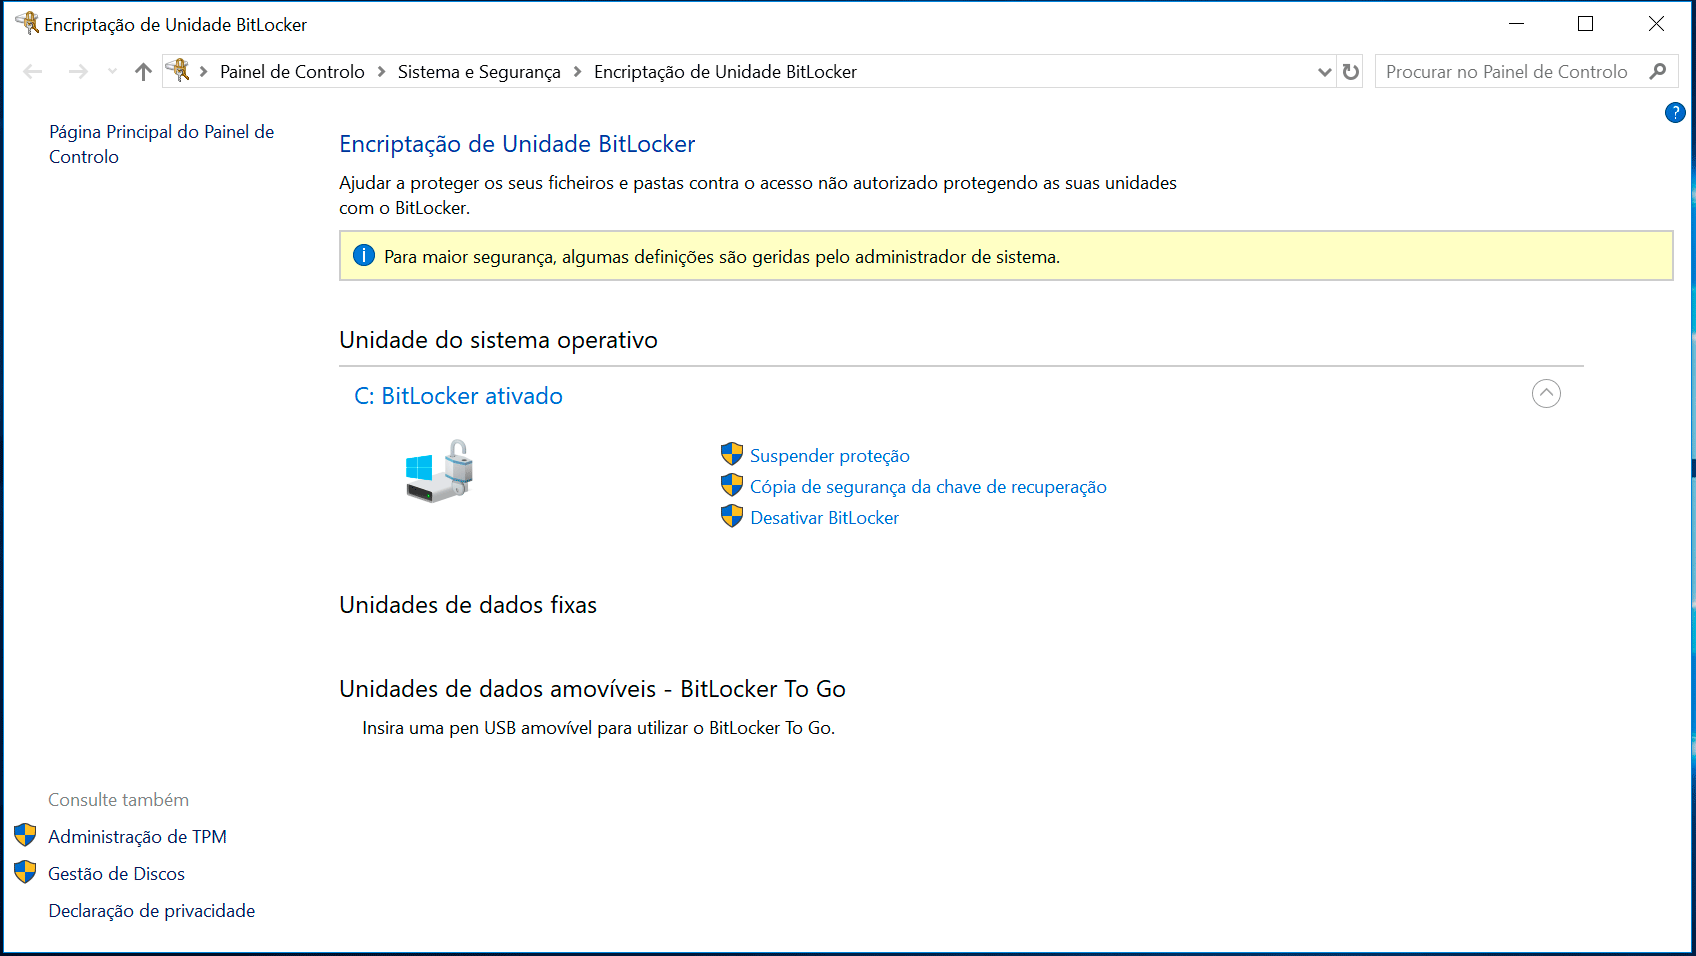Viewport: 1696px width, 956px height.
Task: Expand the chevron before Painel de Controlo
Action: [204, 72]
